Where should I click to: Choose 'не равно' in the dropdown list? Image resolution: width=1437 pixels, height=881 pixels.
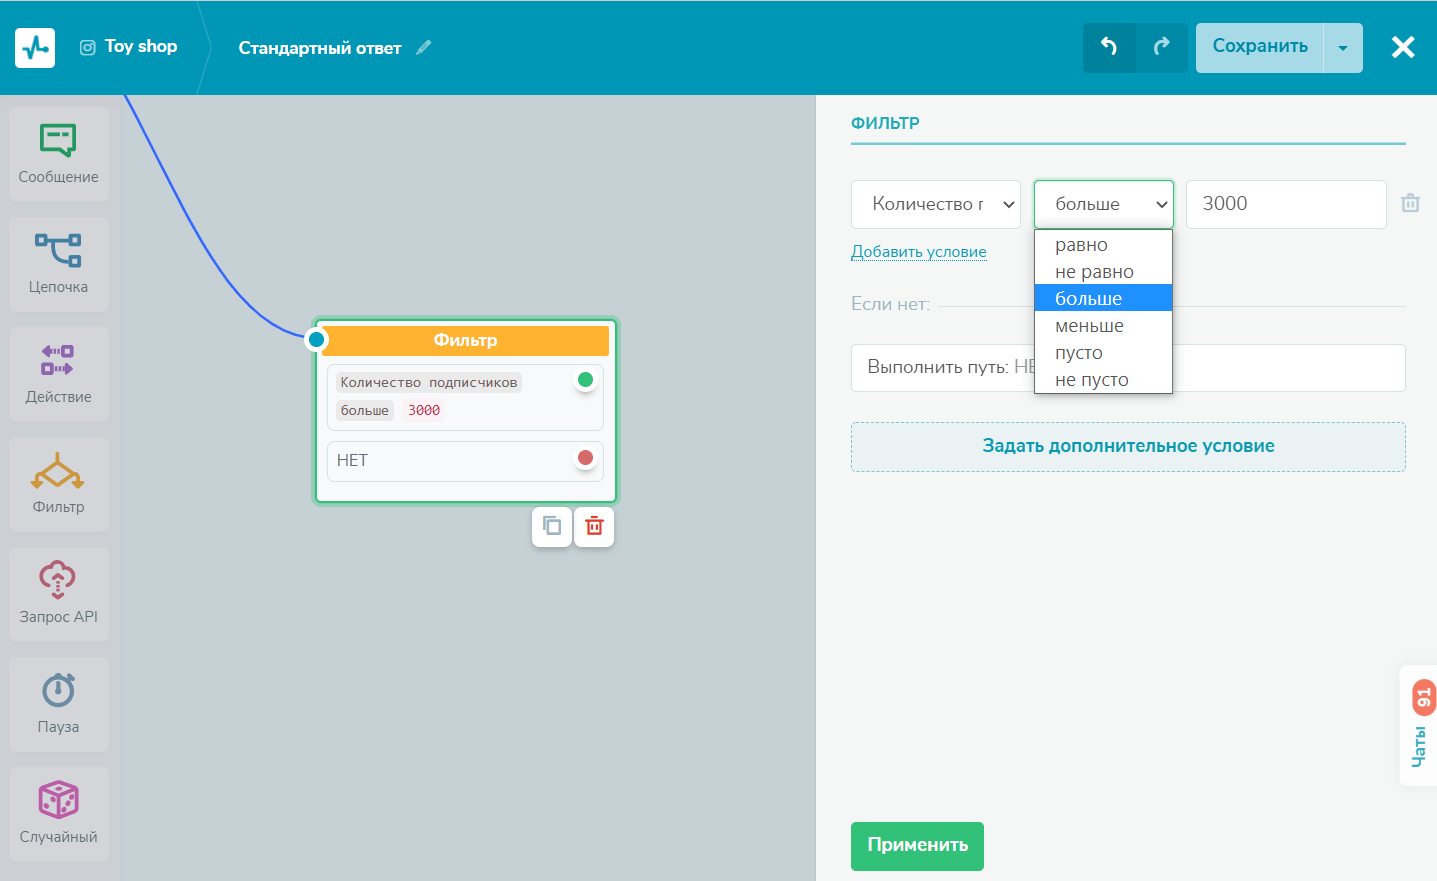(x=1094, y=272)
